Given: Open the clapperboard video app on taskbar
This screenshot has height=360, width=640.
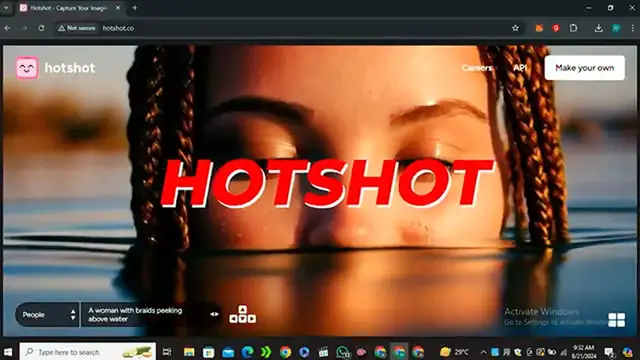Looking at the screenshot, I should click(323, 352).
